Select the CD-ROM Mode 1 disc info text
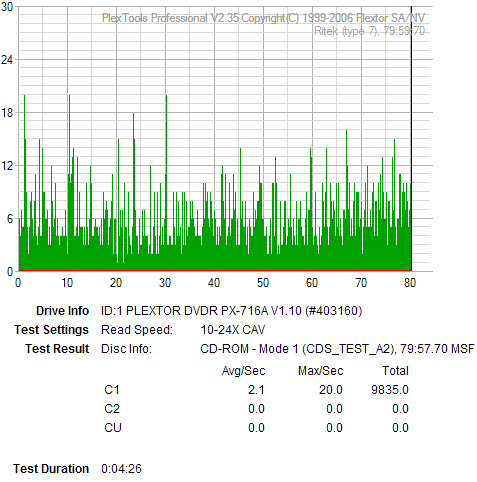Viewport: 477px width, 482px height. 337,349
